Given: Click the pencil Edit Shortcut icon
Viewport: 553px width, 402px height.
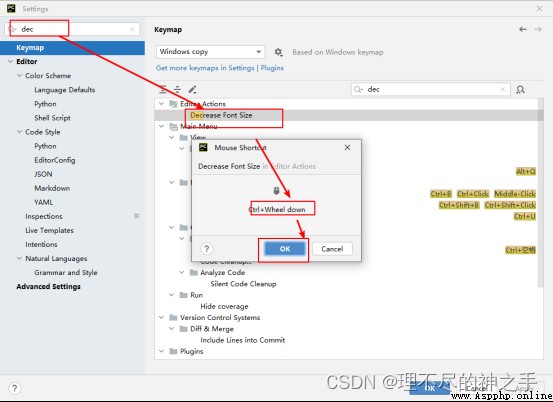Looking at the screenshot, I should (192, 90).
